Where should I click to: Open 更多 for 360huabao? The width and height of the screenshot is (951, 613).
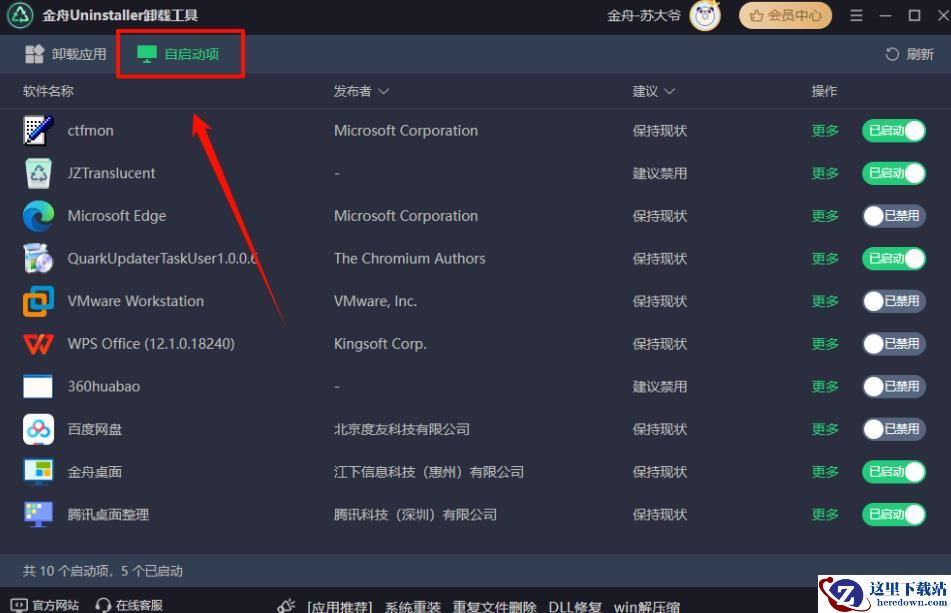[825, 386]
